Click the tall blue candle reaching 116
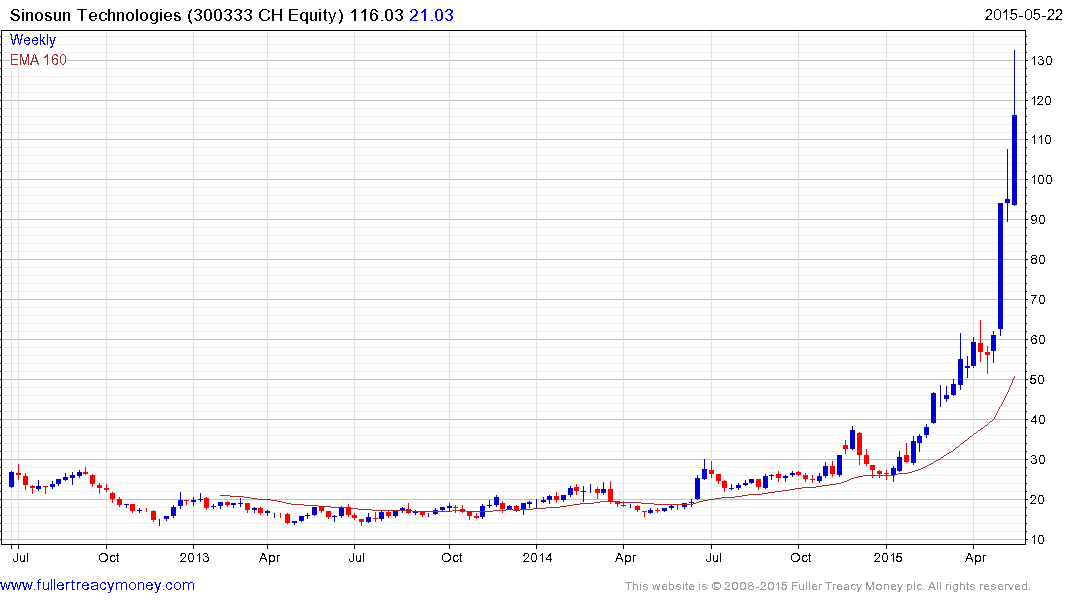This screenshot has width=1075, height=600. (1015, 160)
